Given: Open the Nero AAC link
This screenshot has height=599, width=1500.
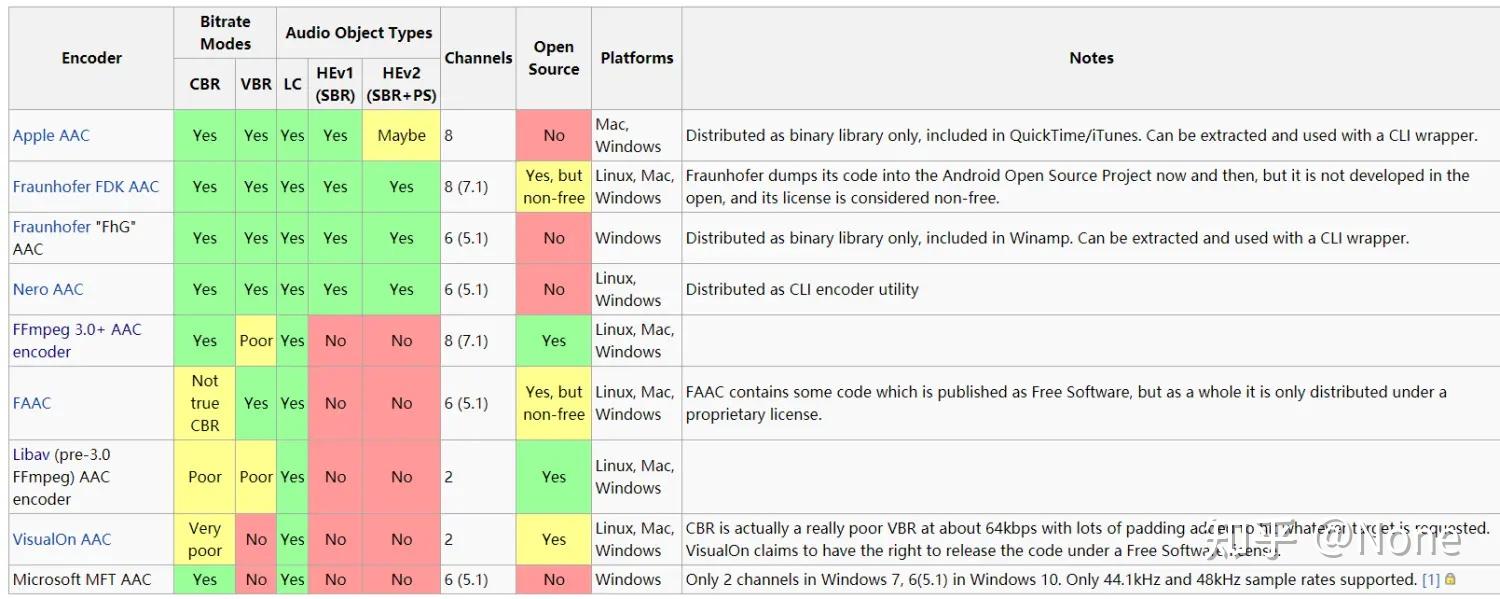Looking at the screenshot, I should (48, 290).
